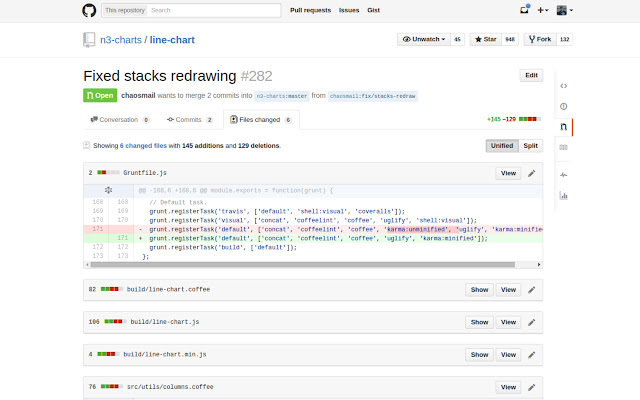
Task: Edit Gruntfile.js with pencil icon
Action: [531, 173]
